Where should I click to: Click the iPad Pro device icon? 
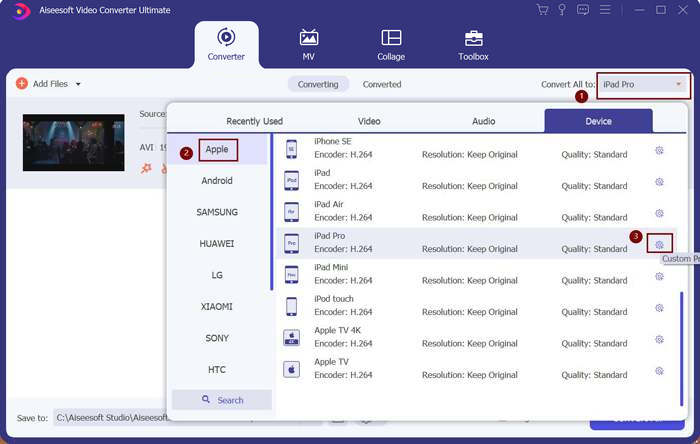[291, 244]
